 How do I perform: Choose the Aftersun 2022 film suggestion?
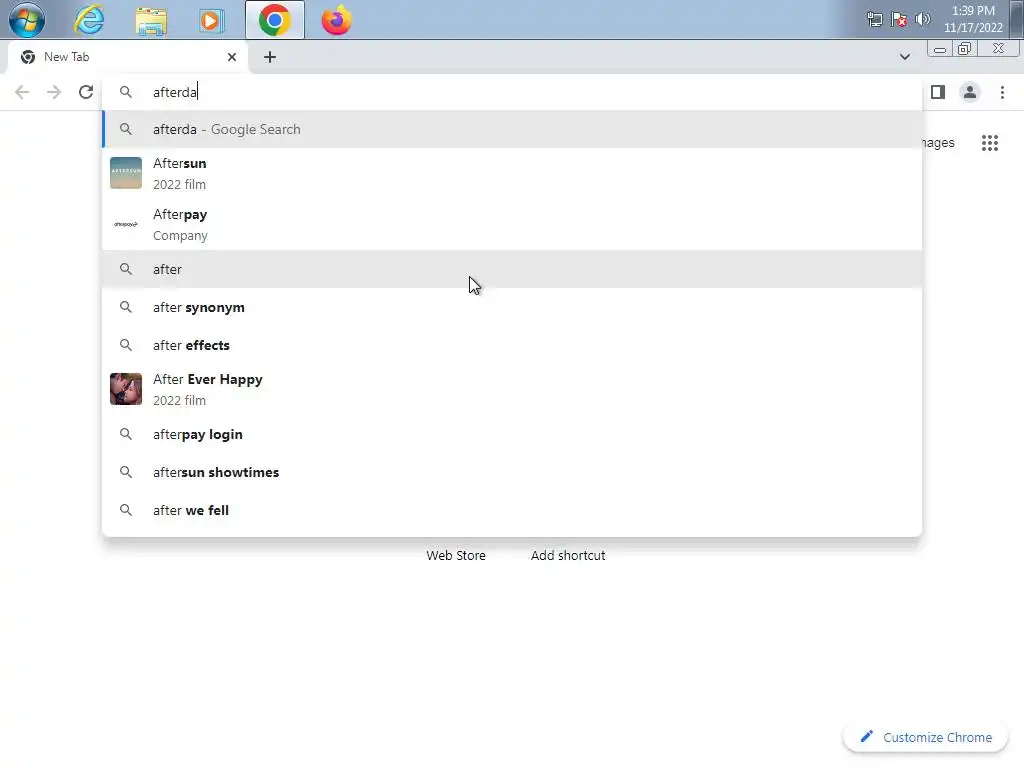click(x=512, y=174)
